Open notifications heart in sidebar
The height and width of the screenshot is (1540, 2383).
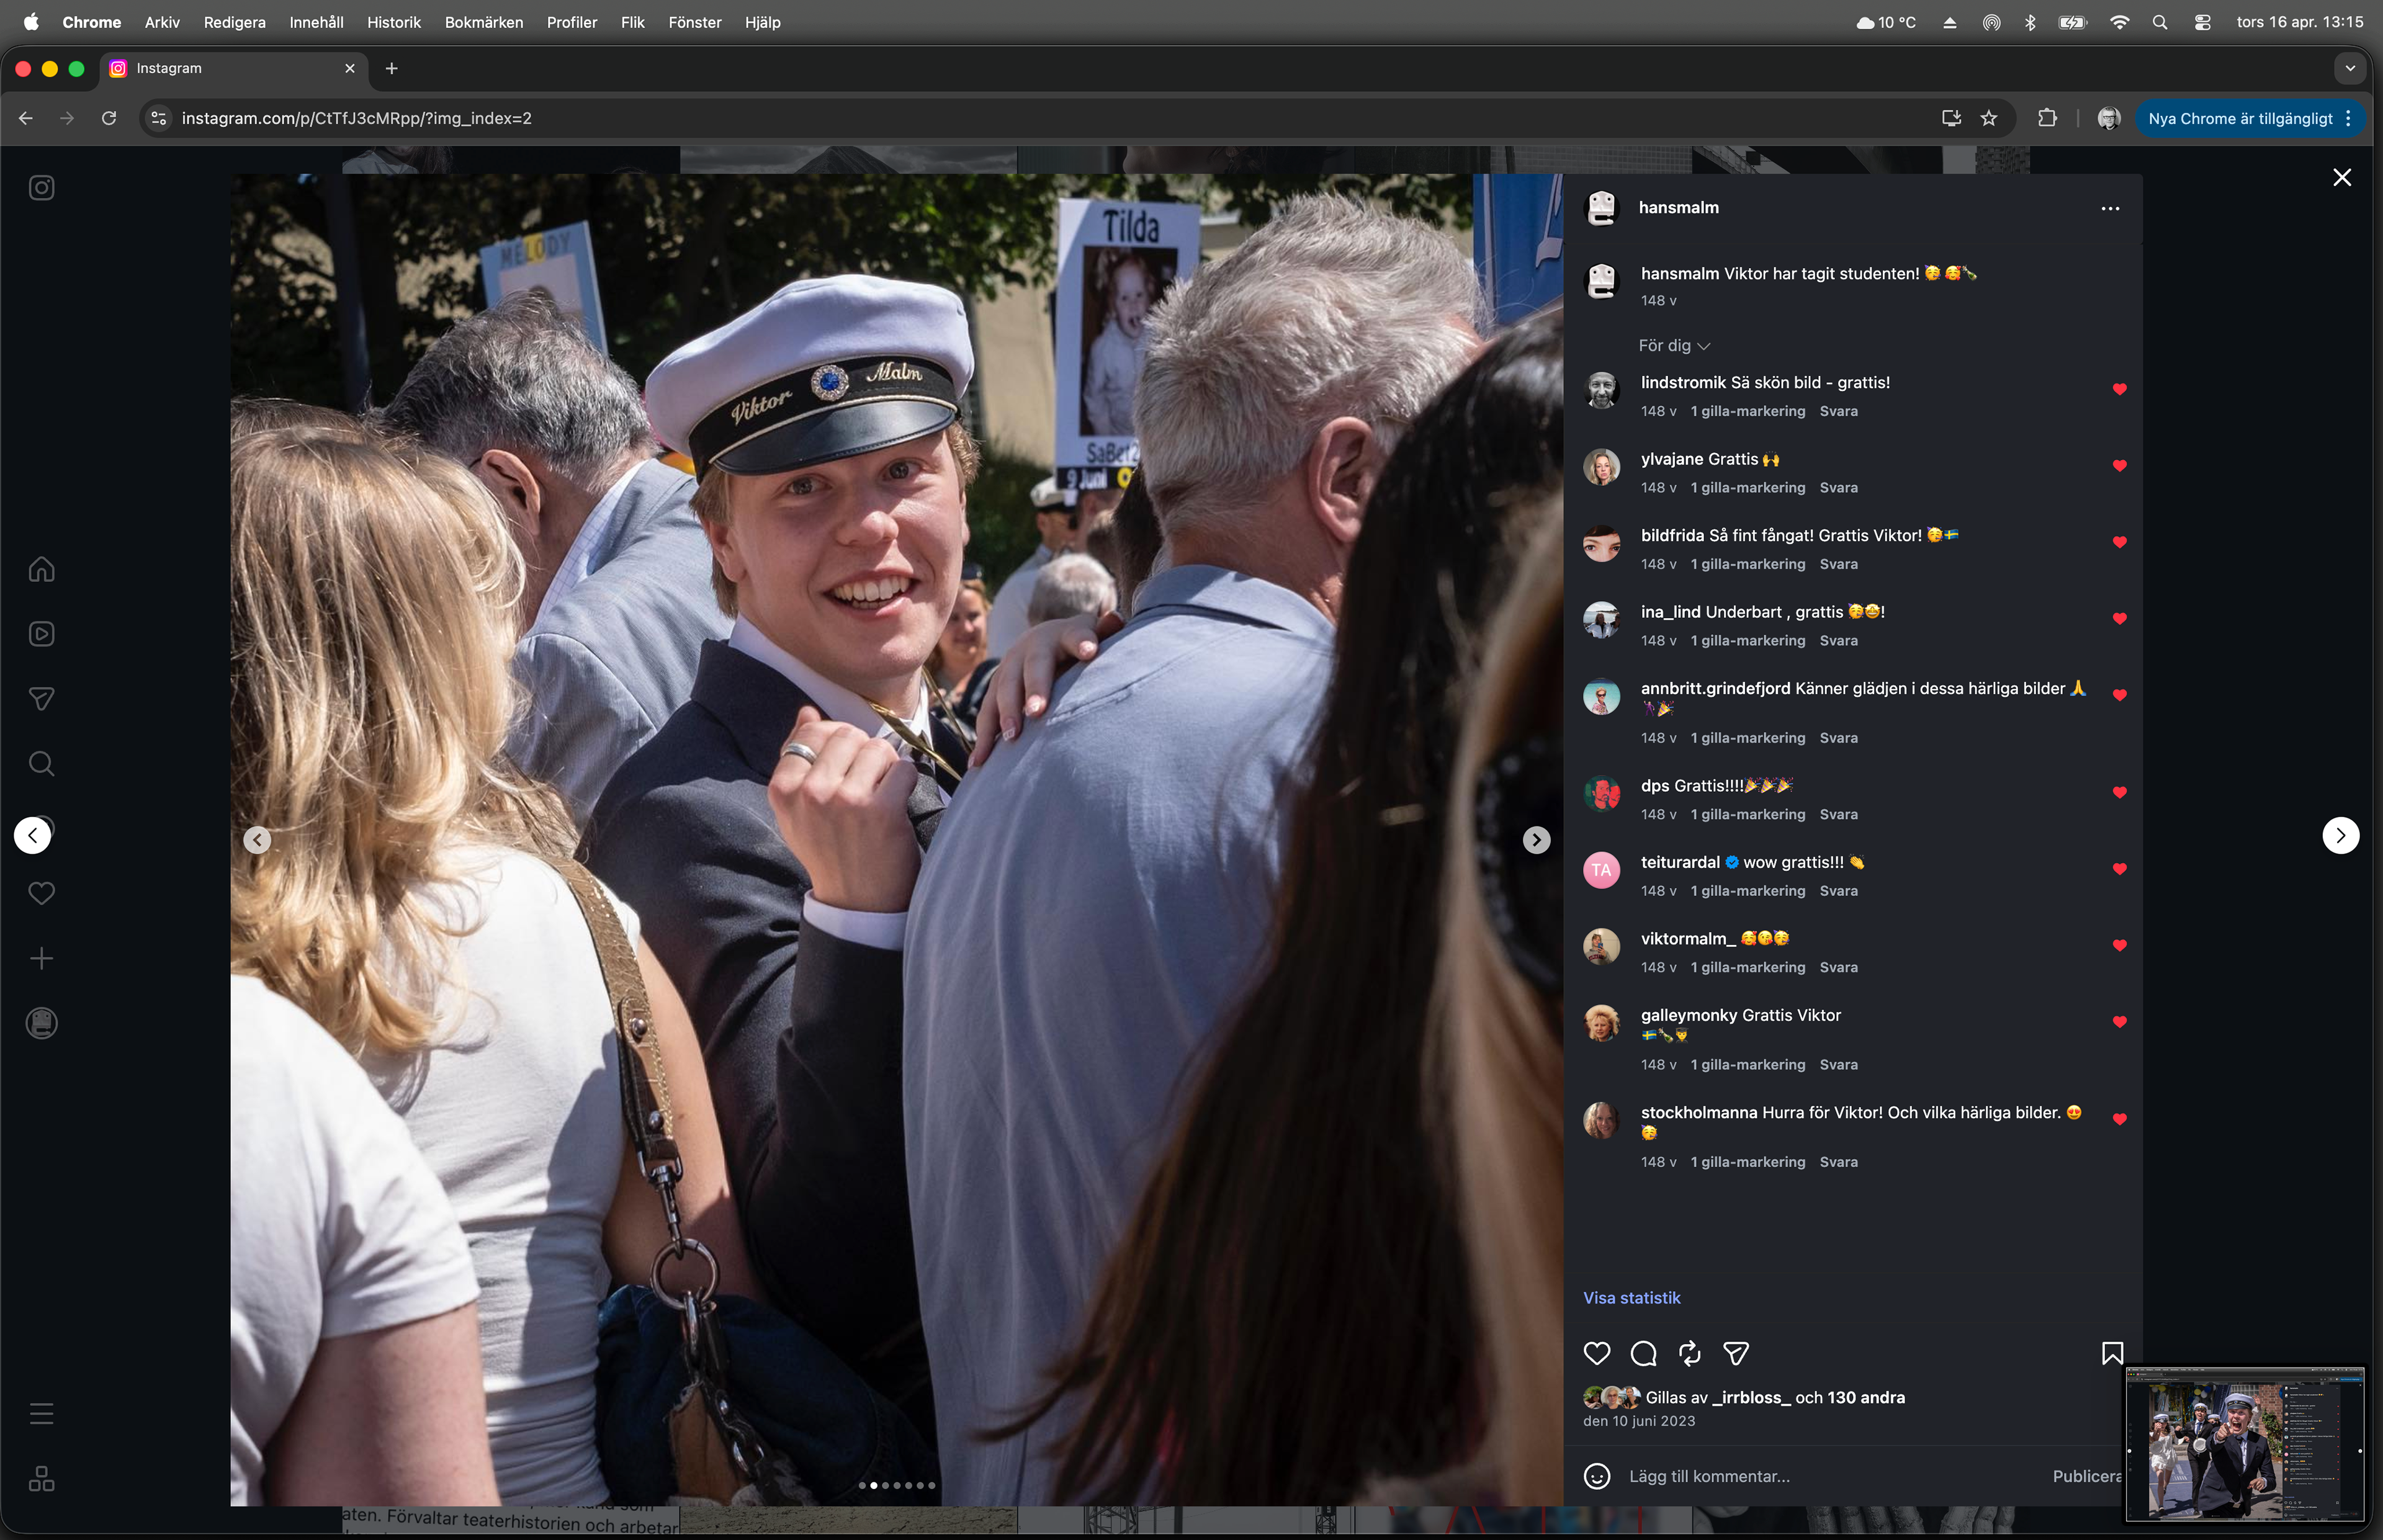pyautogui.click(x=41, y=893)
